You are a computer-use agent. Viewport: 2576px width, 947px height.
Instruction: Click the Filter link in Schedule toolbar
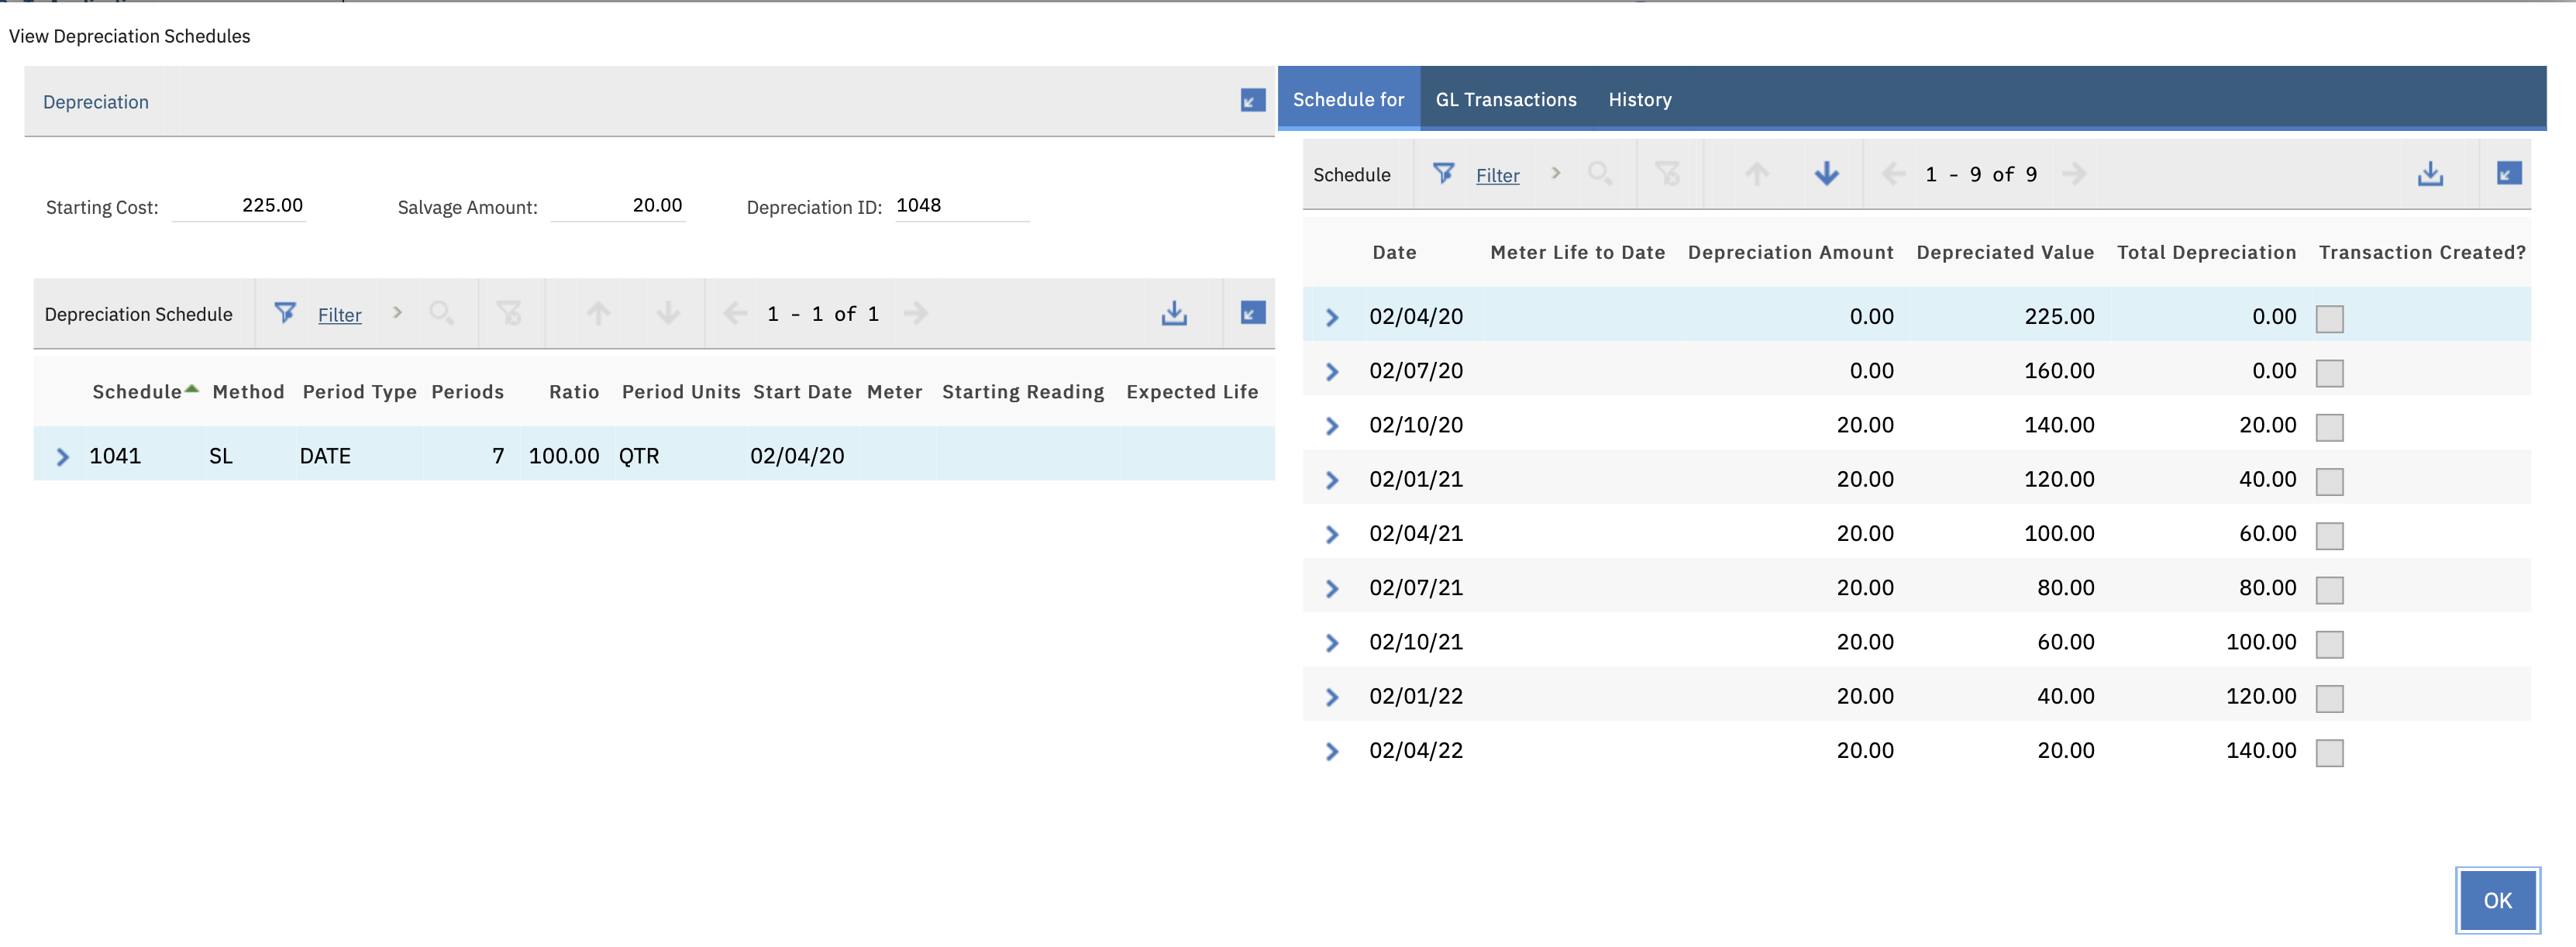pyautogui.click(x=1497, y=176)
